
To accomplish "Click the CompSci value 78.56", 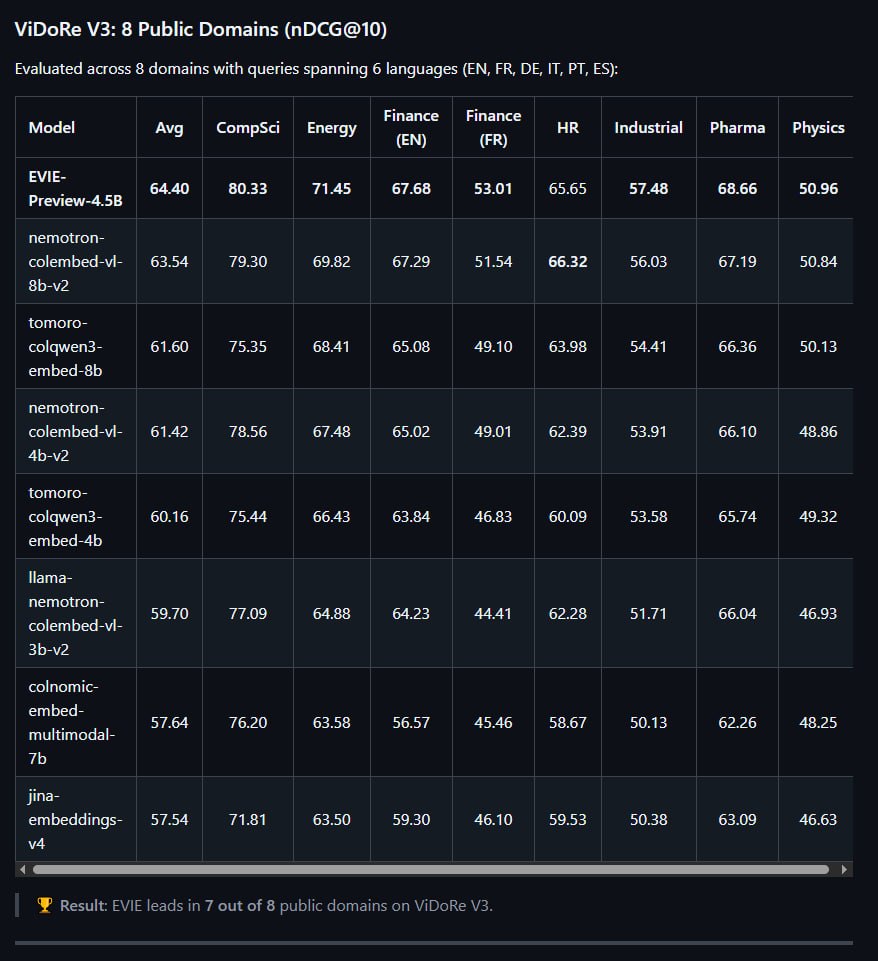I will [248, 431].
